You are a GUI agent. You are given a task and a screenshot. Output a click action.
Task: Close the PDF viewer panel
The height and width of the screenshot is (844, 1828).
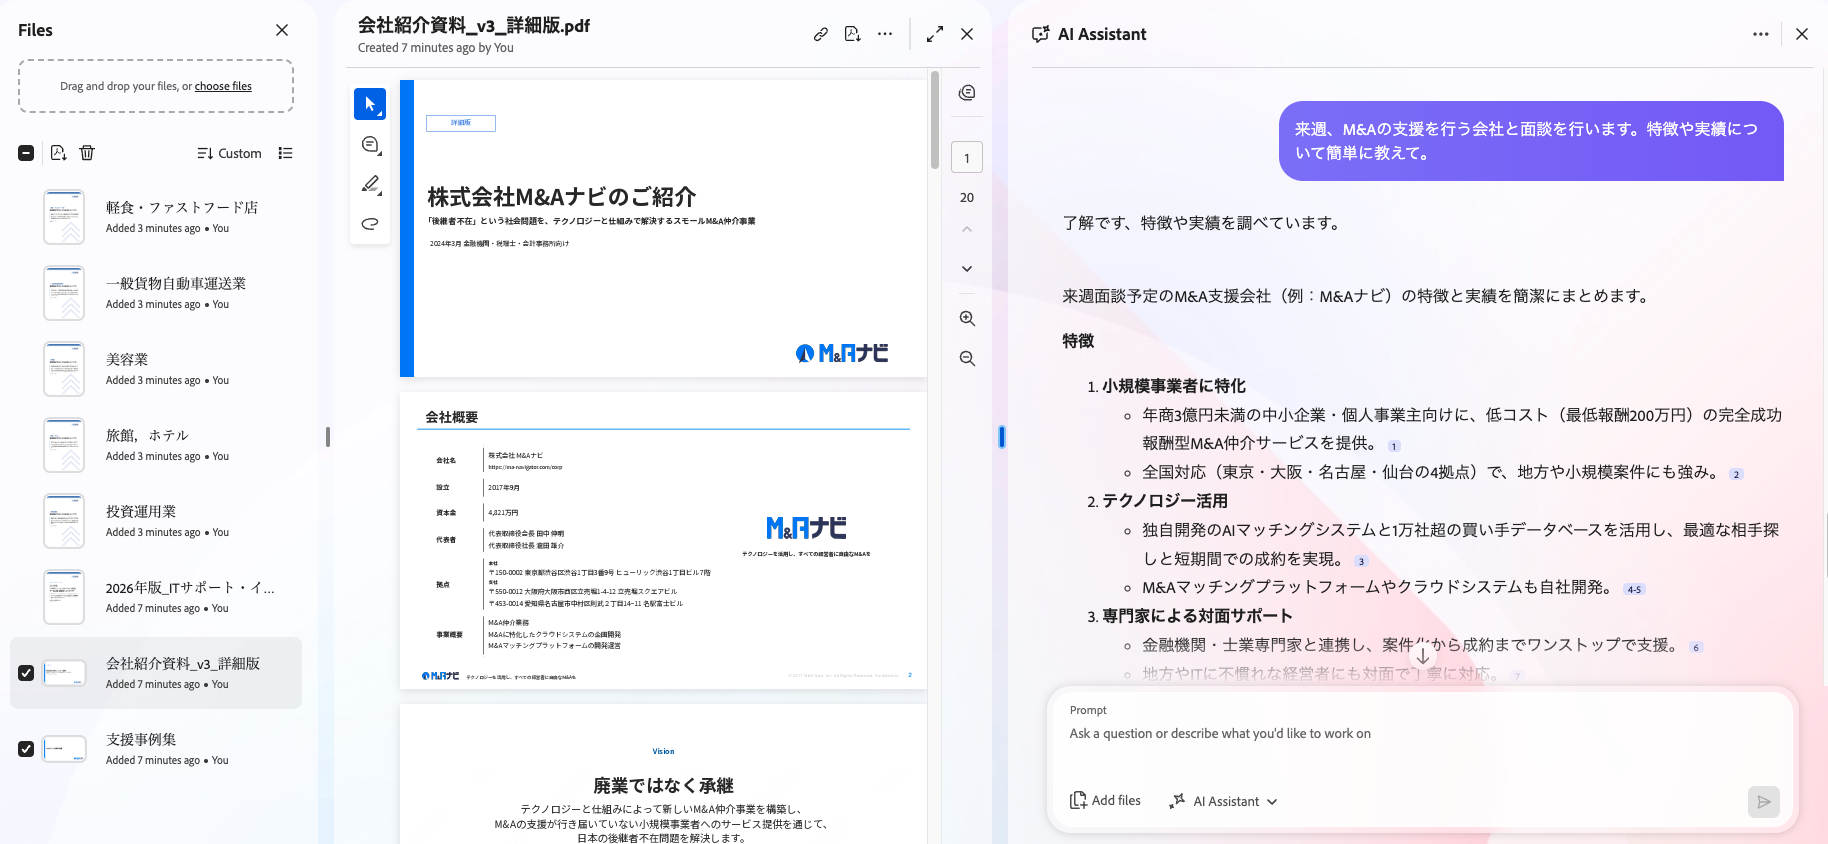click(967, 34)
